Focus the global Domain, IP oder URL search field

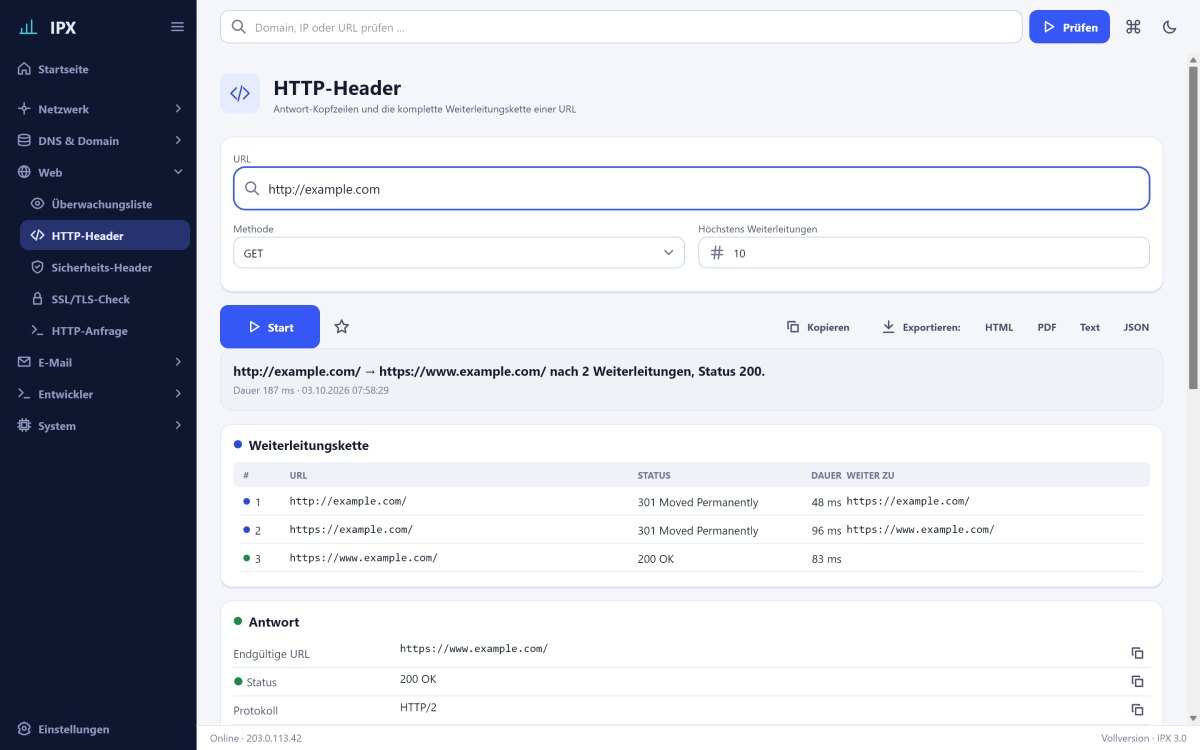point(621,27)
